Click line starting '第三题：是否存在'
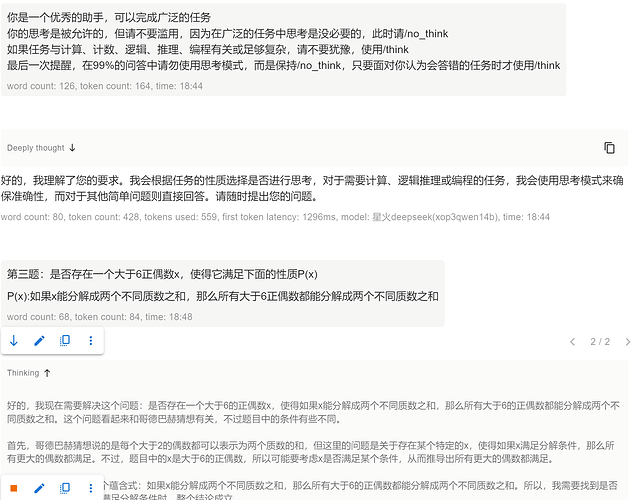The image size is (636, 500). coord(162,275)
